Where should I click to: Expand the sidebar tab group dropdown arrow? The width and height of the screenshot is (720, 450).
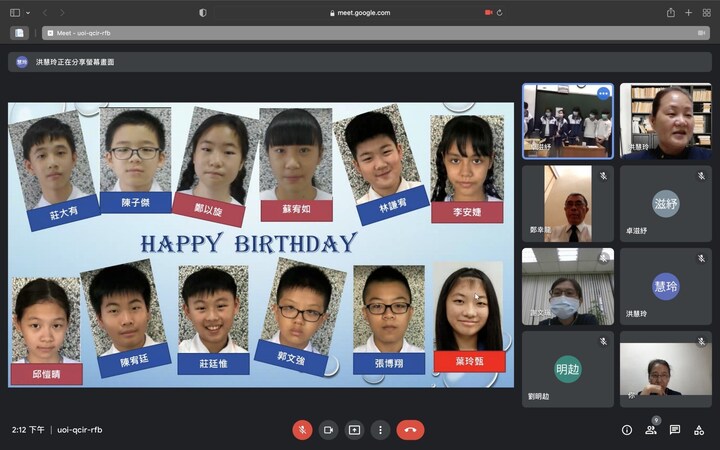(27, 13)
